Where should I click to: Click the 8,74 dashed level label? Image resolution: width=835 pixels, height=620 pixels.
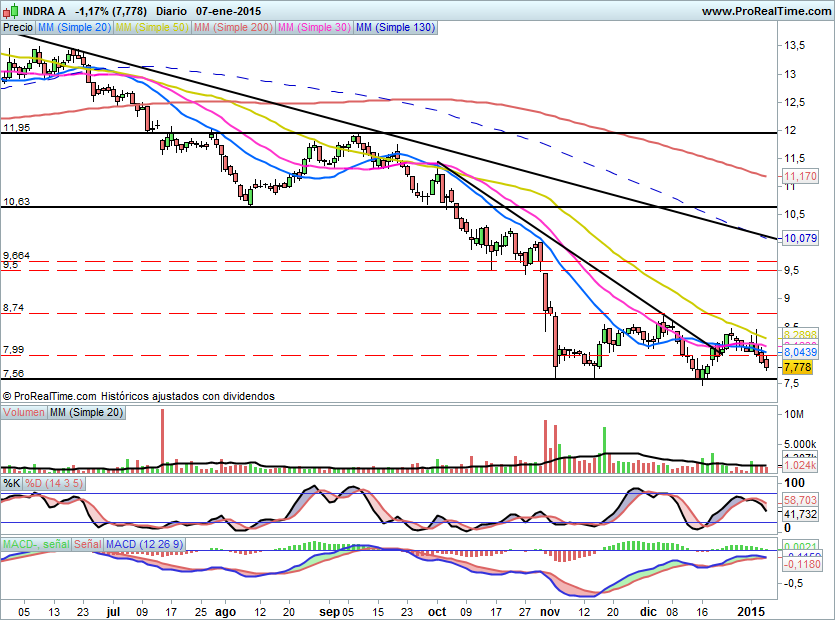pyautogui.click(x=13, y=307)
